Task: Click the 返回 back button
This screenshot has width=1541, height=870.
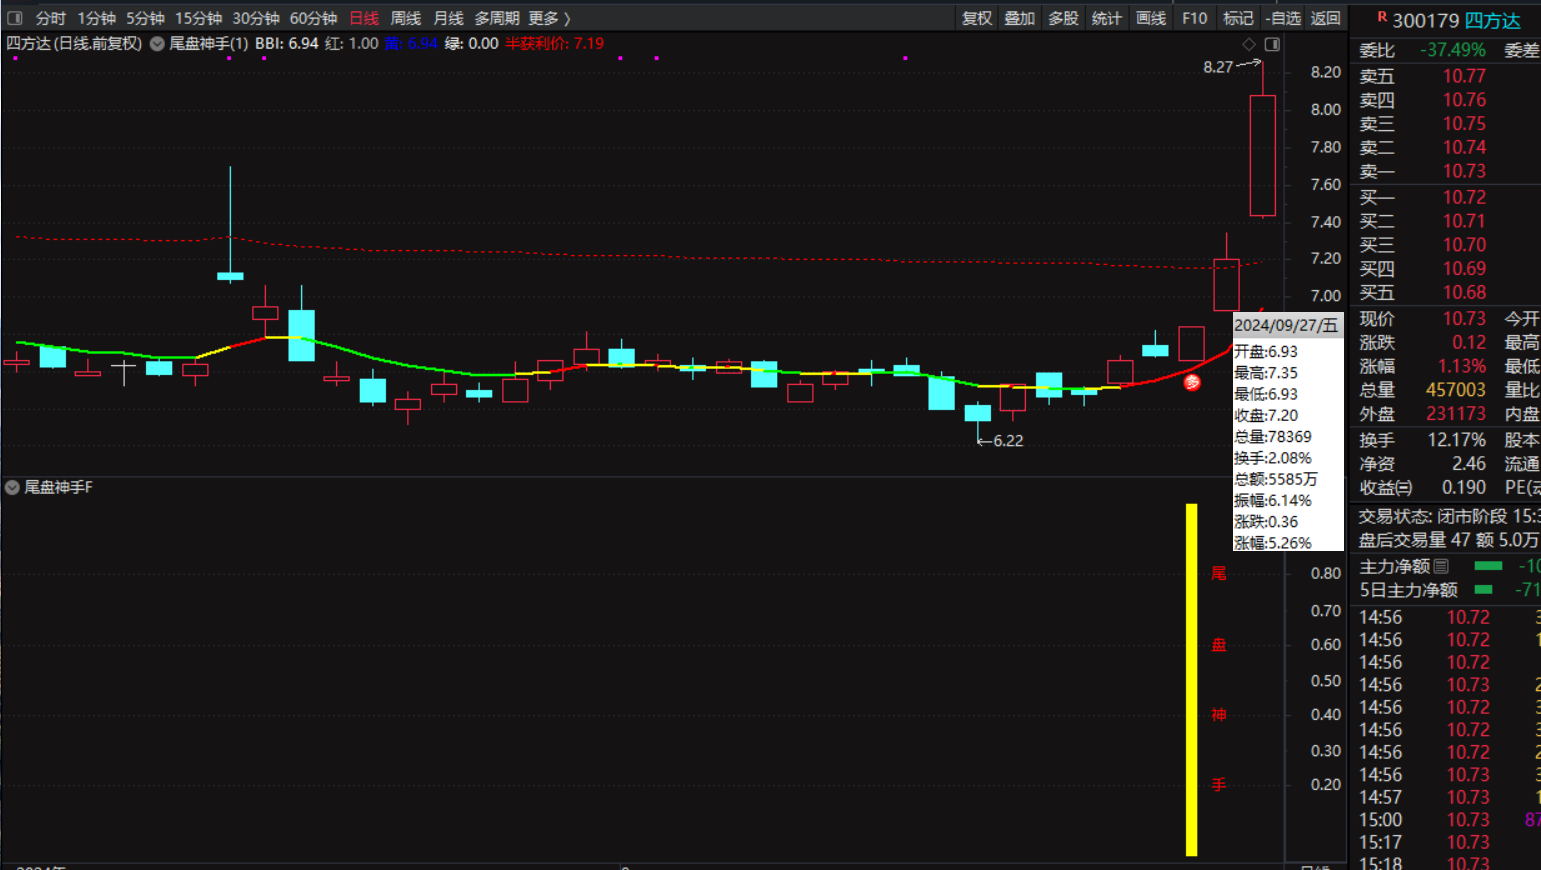Action: pos(1325,18)
